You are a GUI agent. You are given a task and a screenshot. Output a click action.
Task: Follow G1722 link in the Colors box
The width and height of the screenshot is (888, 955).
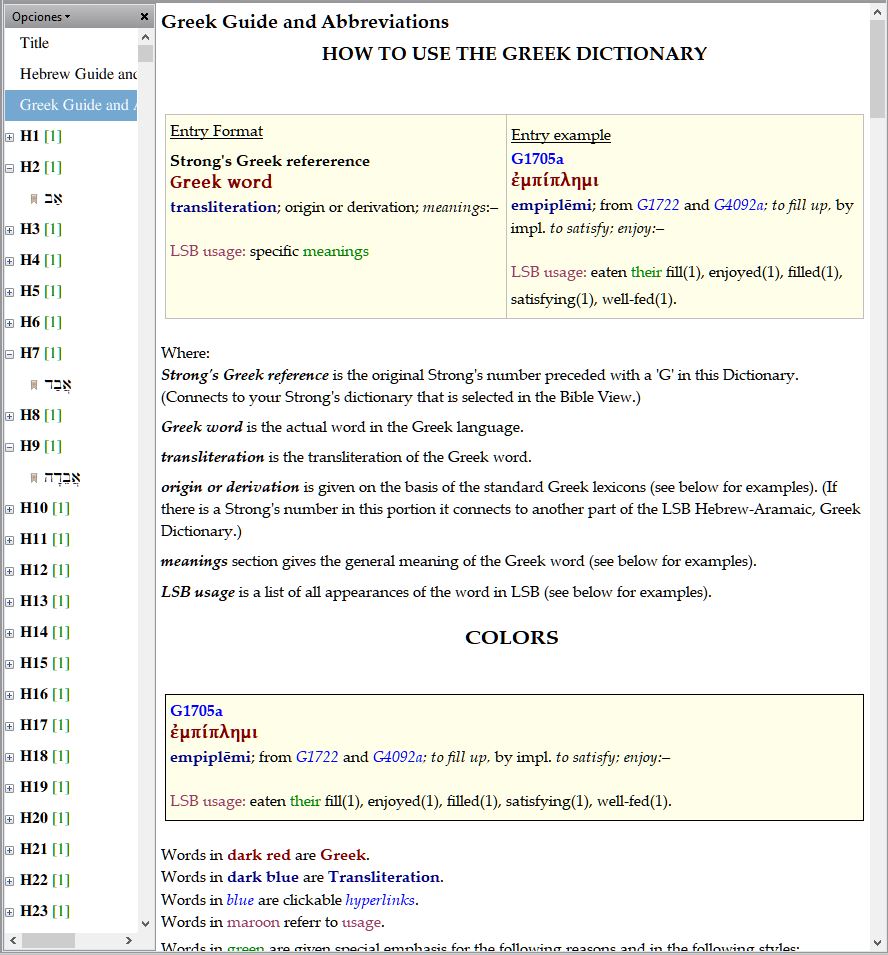click(x=317, y=757)
